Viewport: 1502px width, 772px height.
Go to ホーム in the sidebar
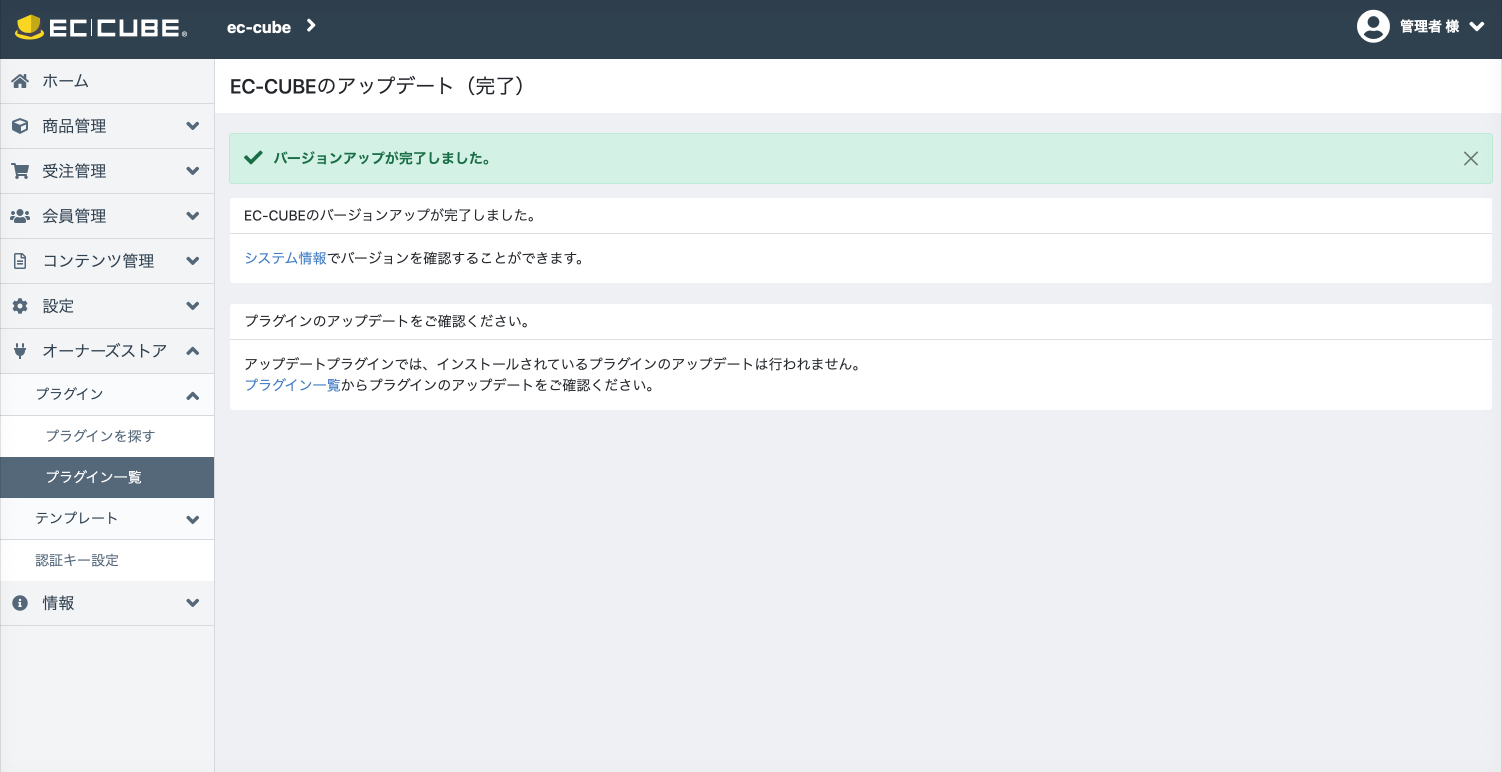tap(65, 81)
